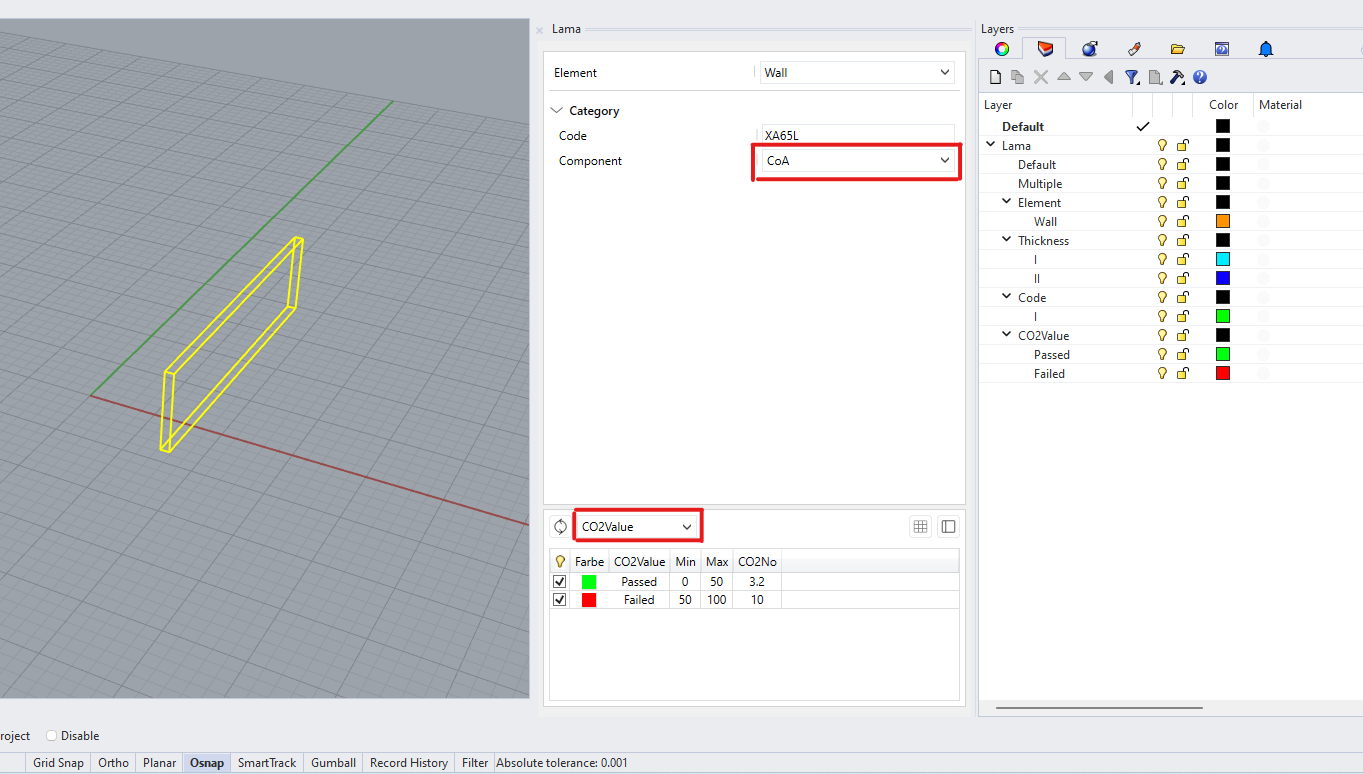Open the layer filter funnel icon
Screen dimensions: 1363x774
pos(1132,77)
